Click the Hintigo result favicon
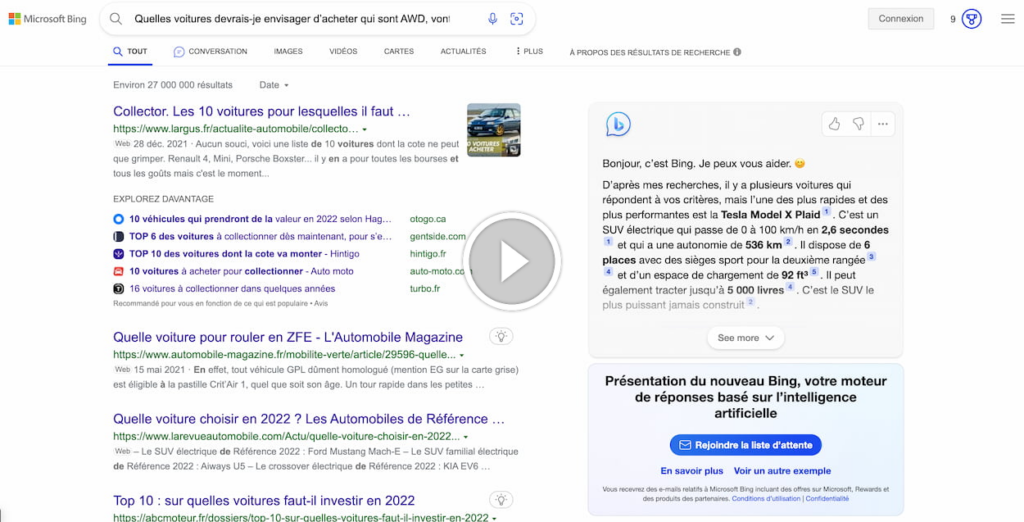The height and width of the screenshot is (522, 1024). pos(118,253)
